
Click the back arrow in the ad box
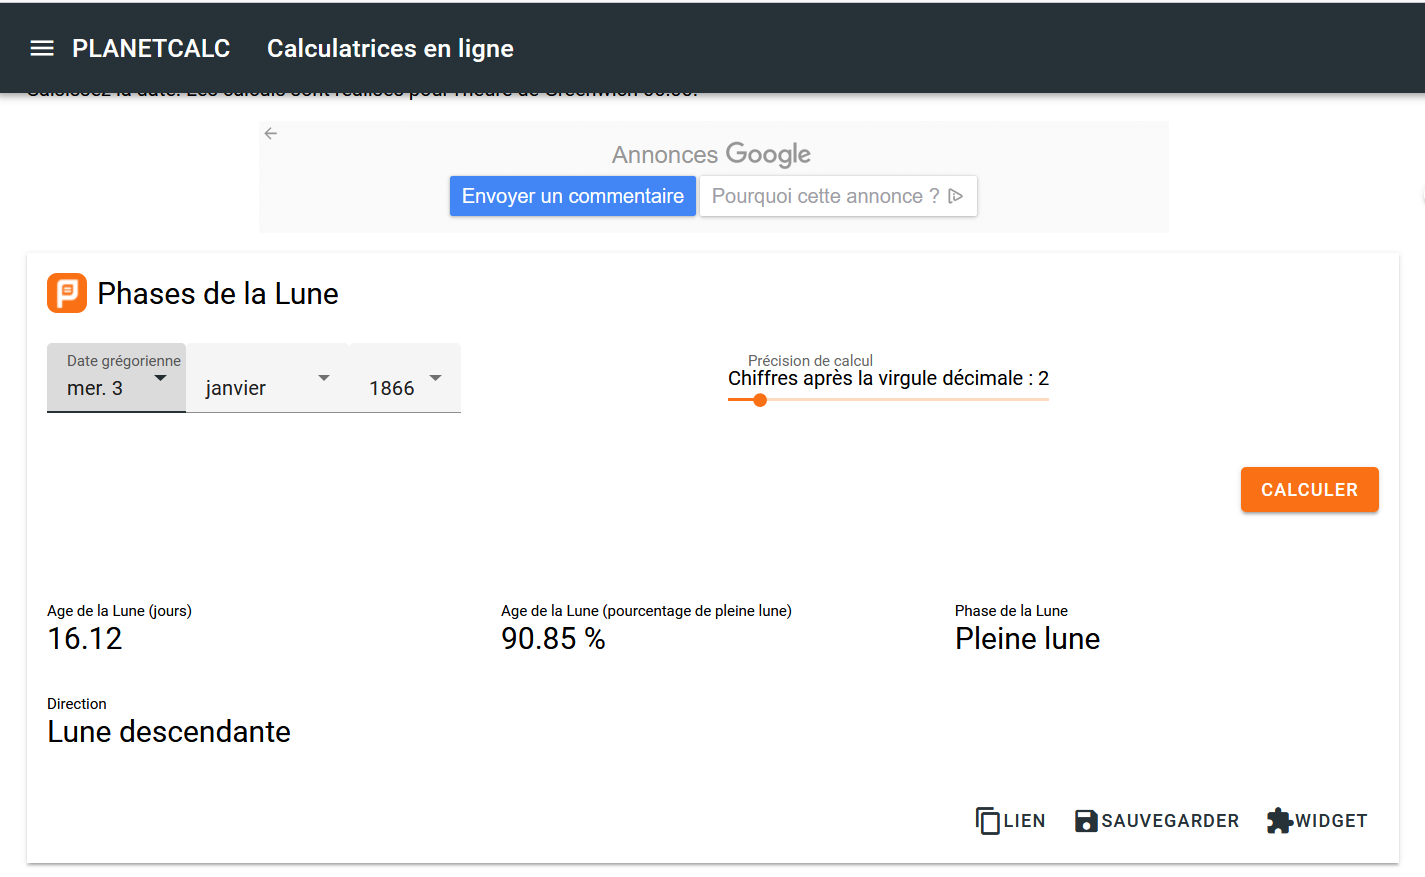click(x=270, y=133)
